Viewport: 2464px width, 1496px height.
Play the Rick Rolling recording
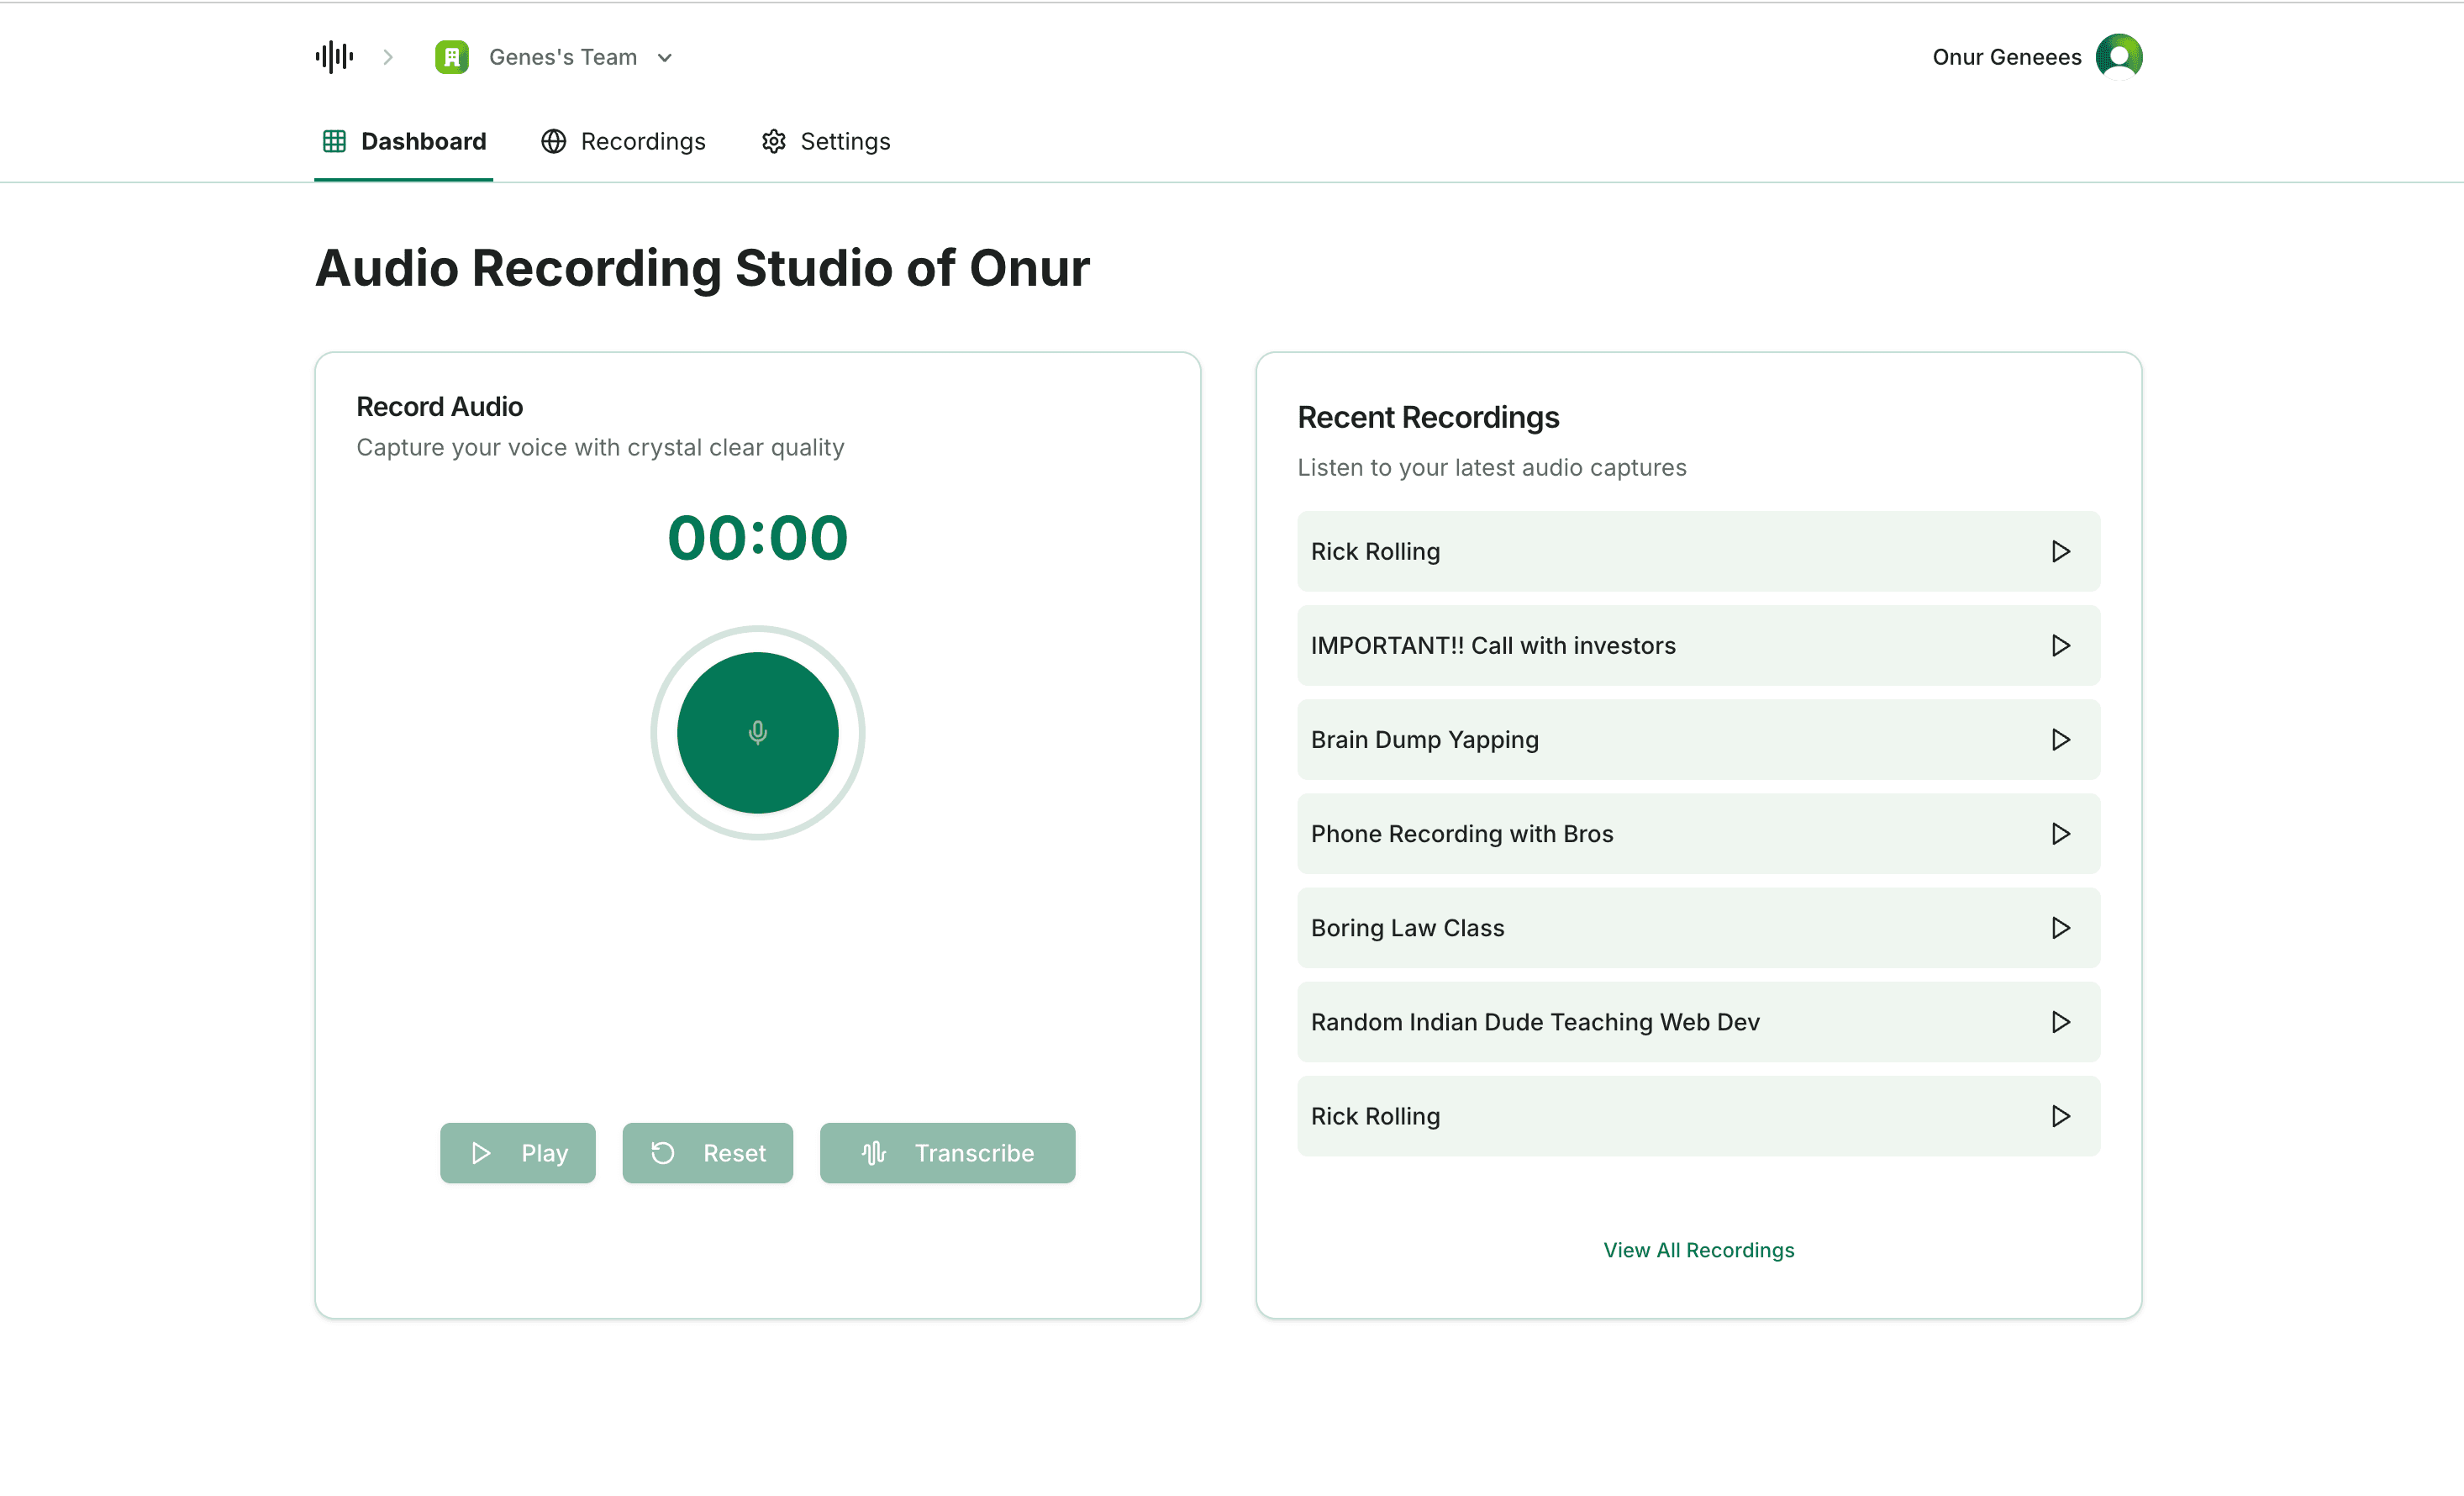[x=2059, y=550]
